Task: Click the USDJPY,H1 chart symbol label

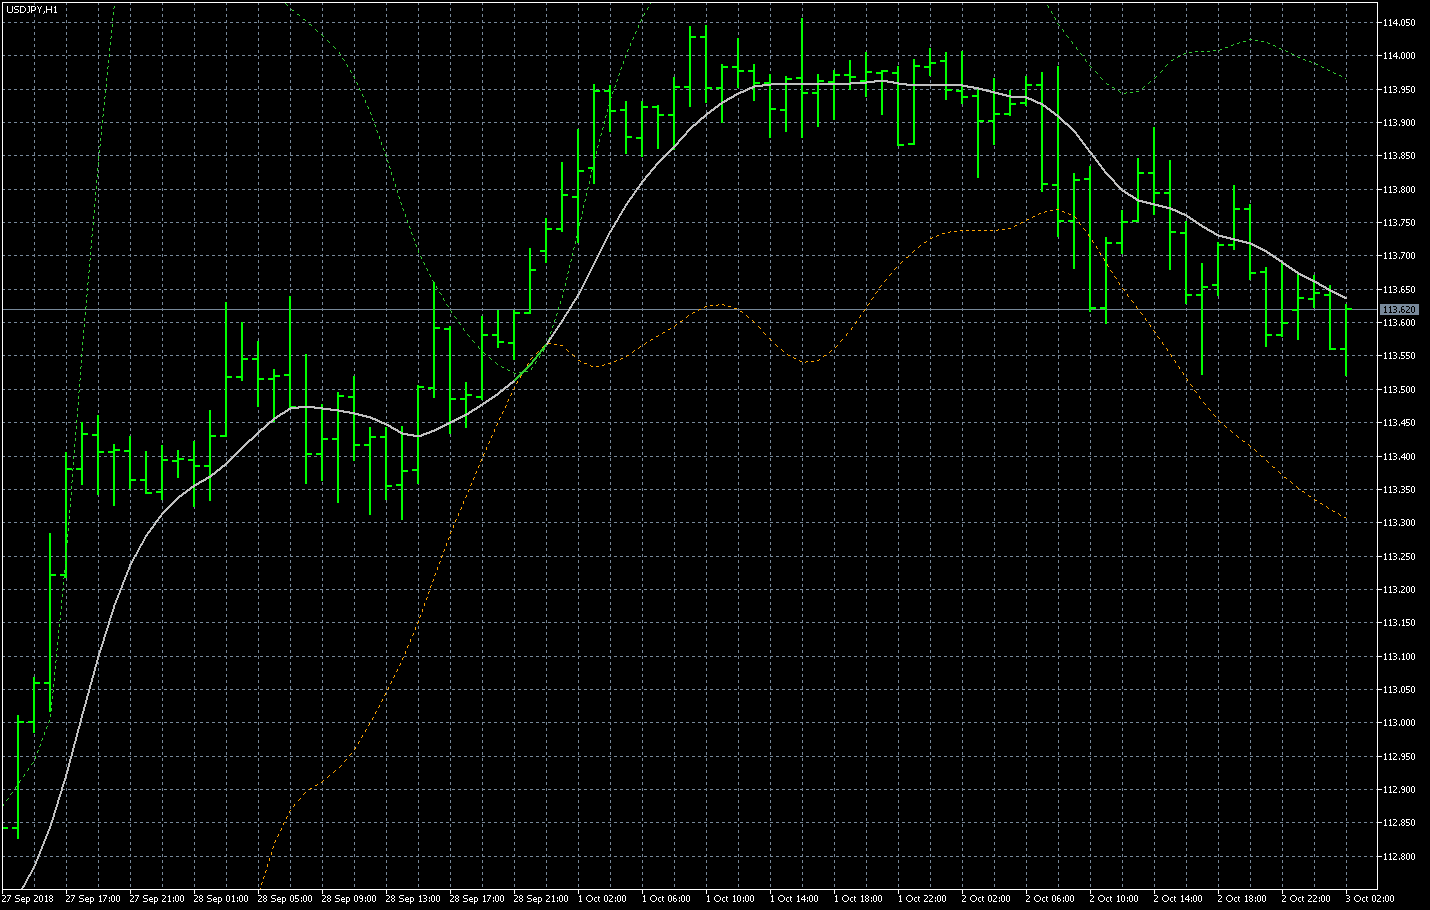Action: click(31, 9)
